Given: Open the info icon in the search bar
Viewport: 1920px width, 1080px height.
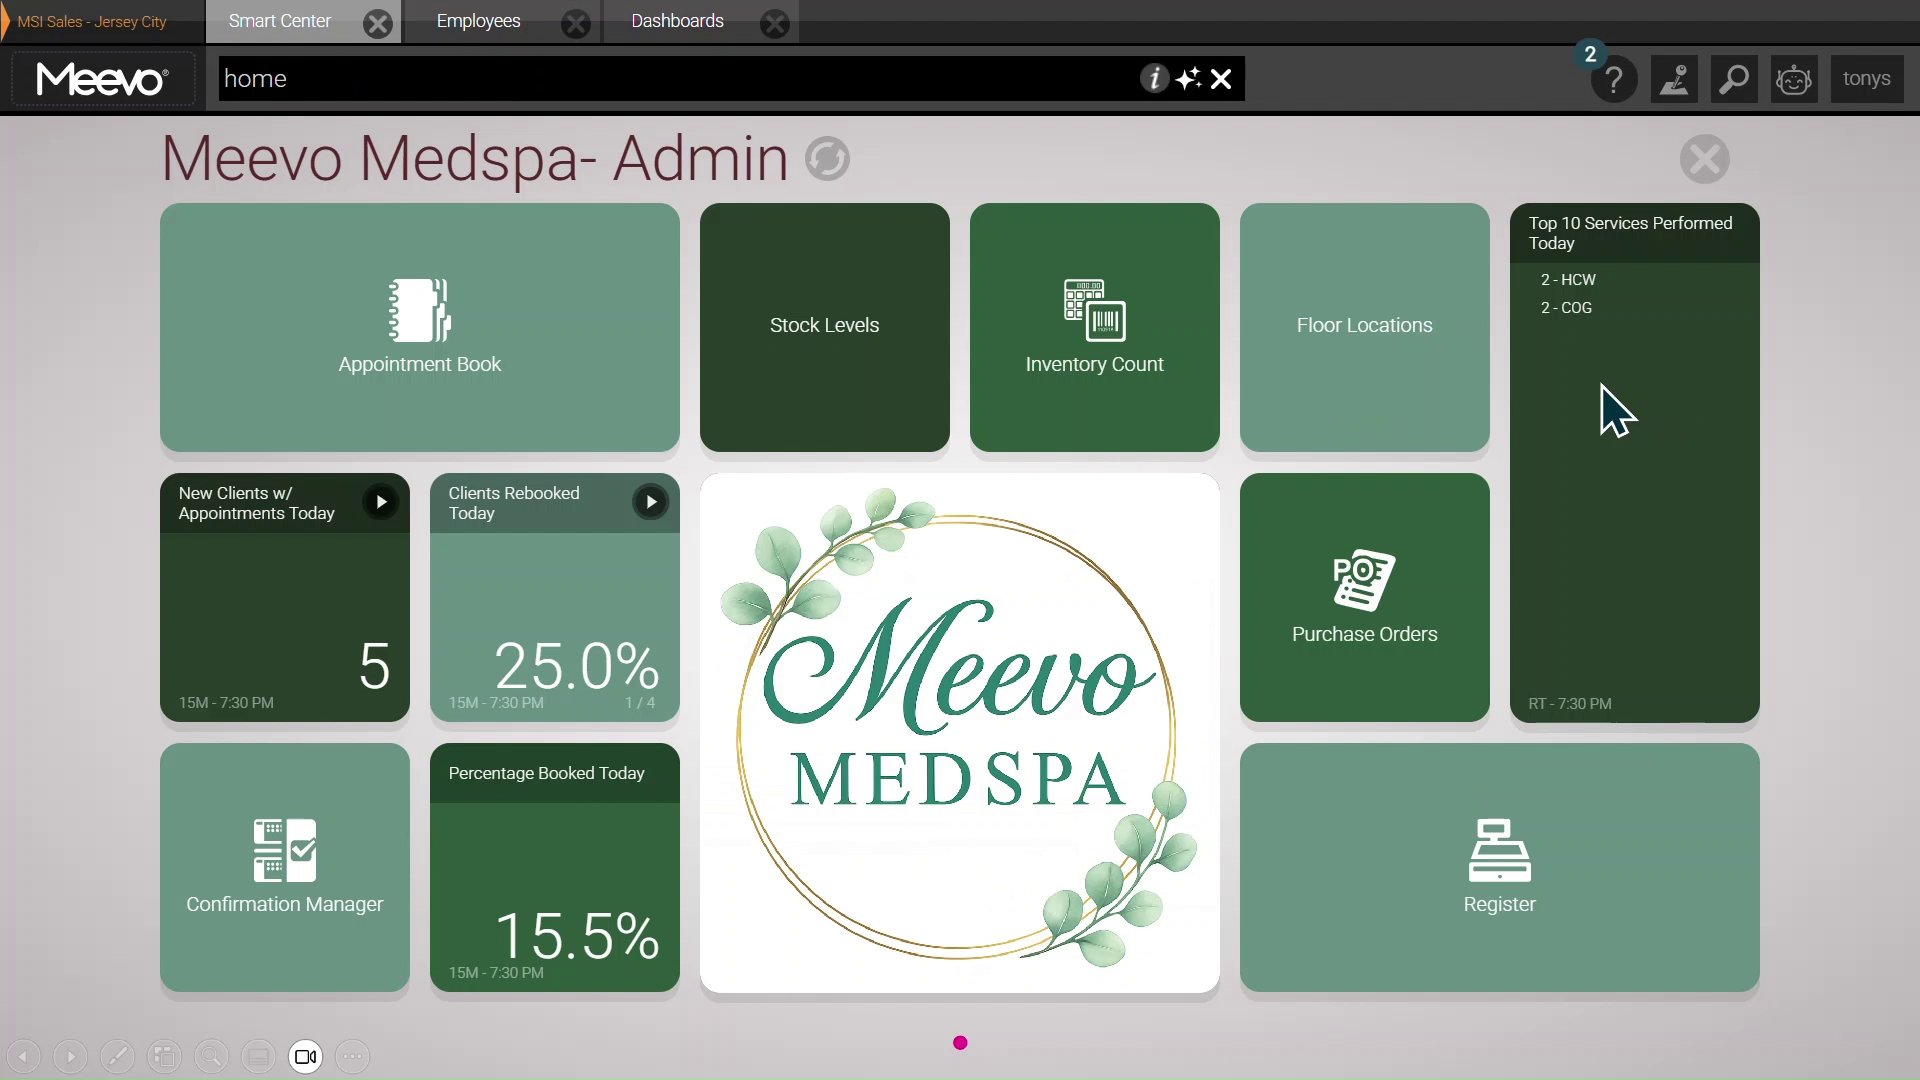Looking at the screenshot, I should tap(1155, 78).
